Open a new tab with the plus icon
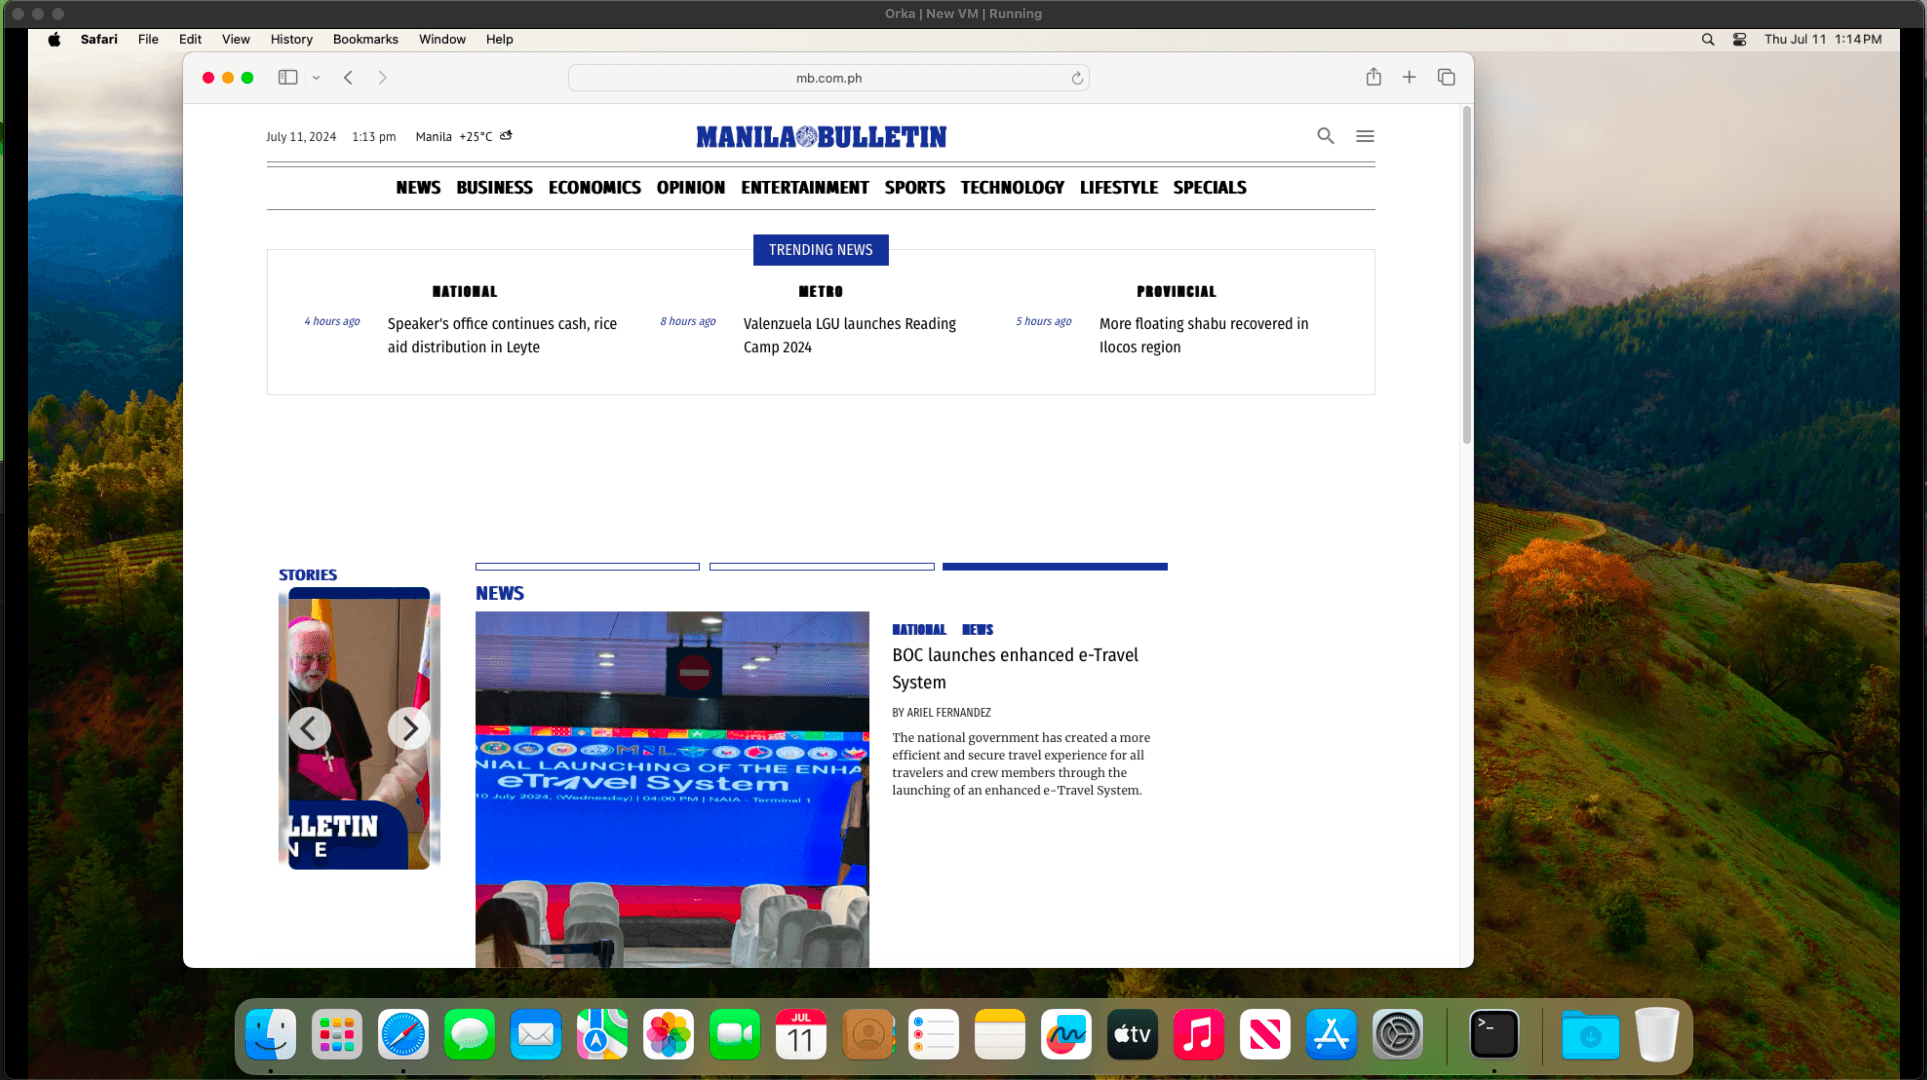 1409,77
